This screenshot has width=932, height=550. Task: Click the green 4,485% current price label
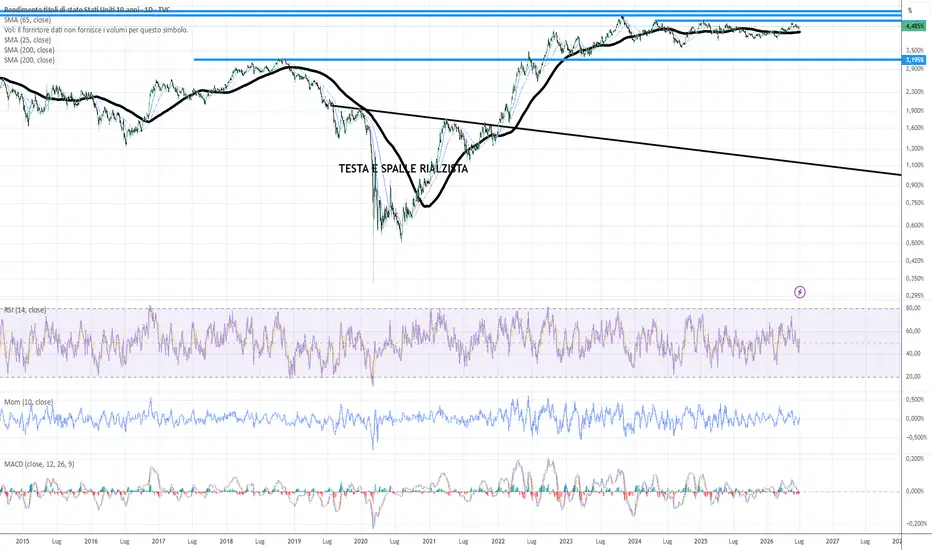915,26
